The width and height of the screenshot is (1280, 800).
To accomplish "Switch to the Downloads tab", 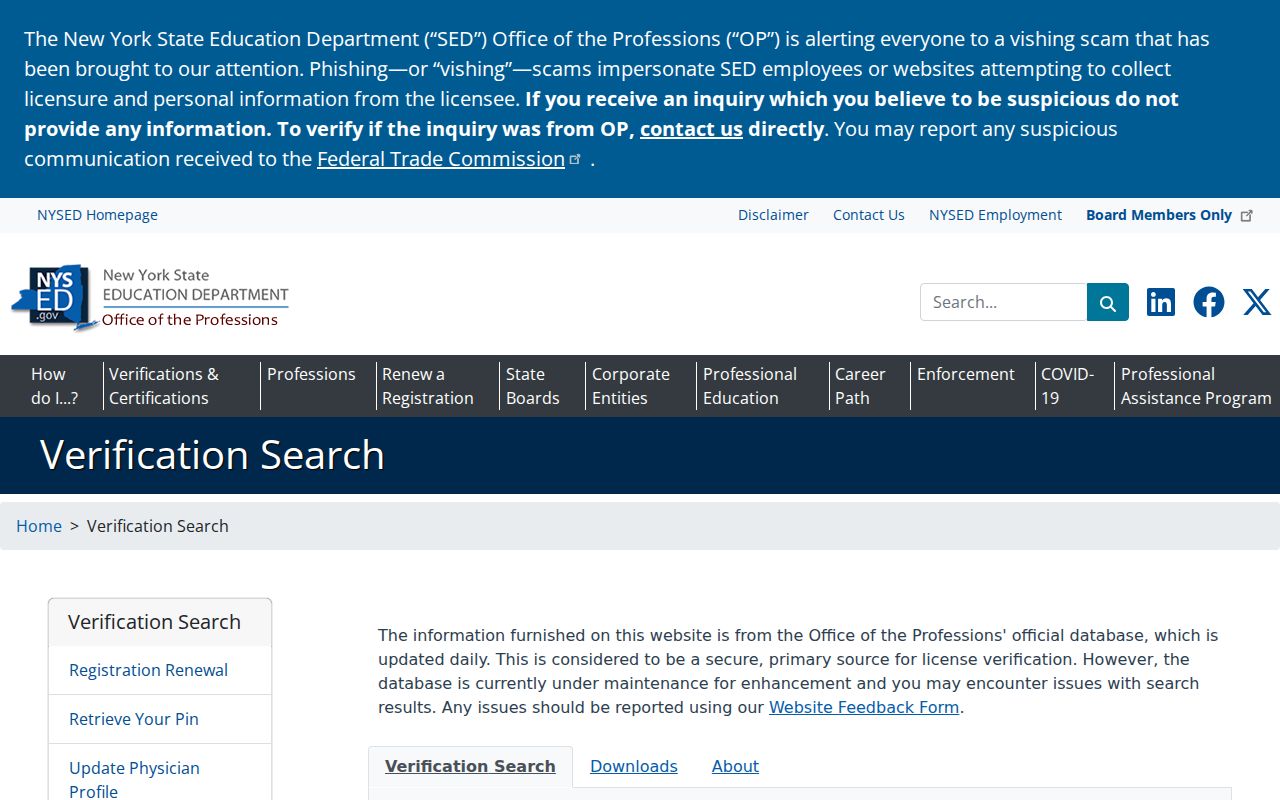I will (634, 766).
